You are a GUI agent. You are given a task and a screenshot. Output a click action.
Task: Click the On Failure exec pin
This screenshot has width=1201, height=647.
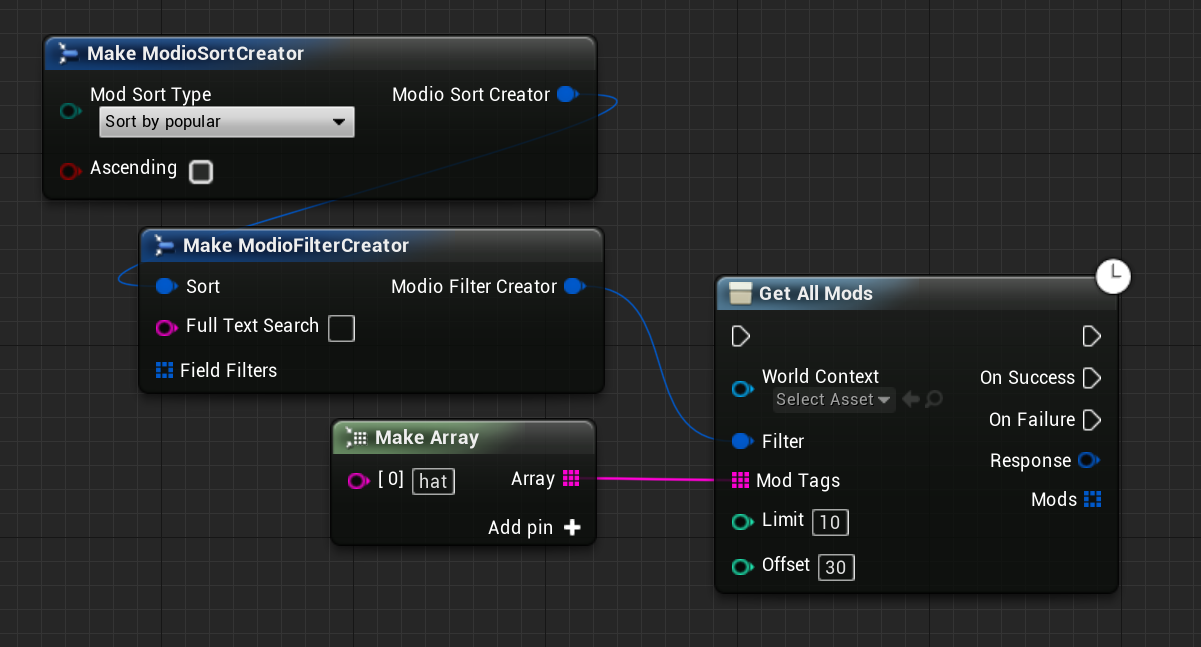coord(1092,419)
